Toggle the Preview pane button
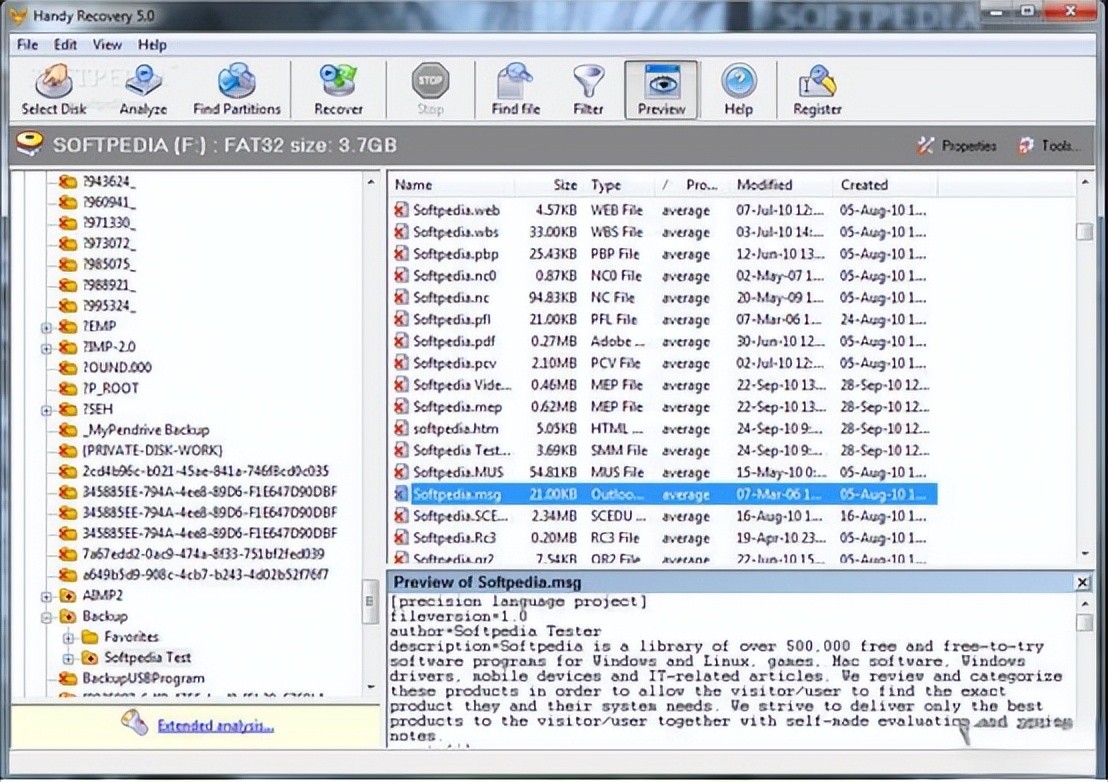Screen dimensions: 1108x782 point(661,90)
